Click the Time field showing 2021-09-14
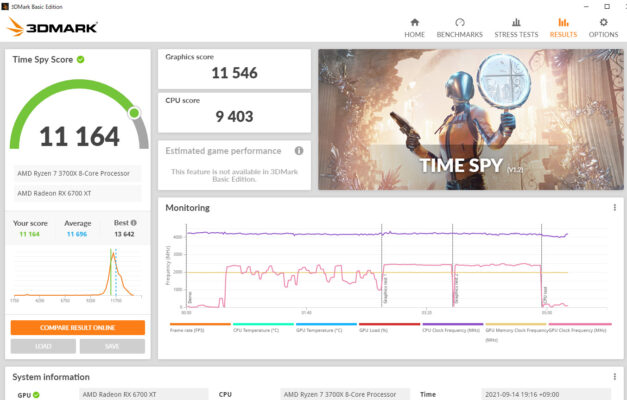This screenshot has height=400, width=627. 546,394
